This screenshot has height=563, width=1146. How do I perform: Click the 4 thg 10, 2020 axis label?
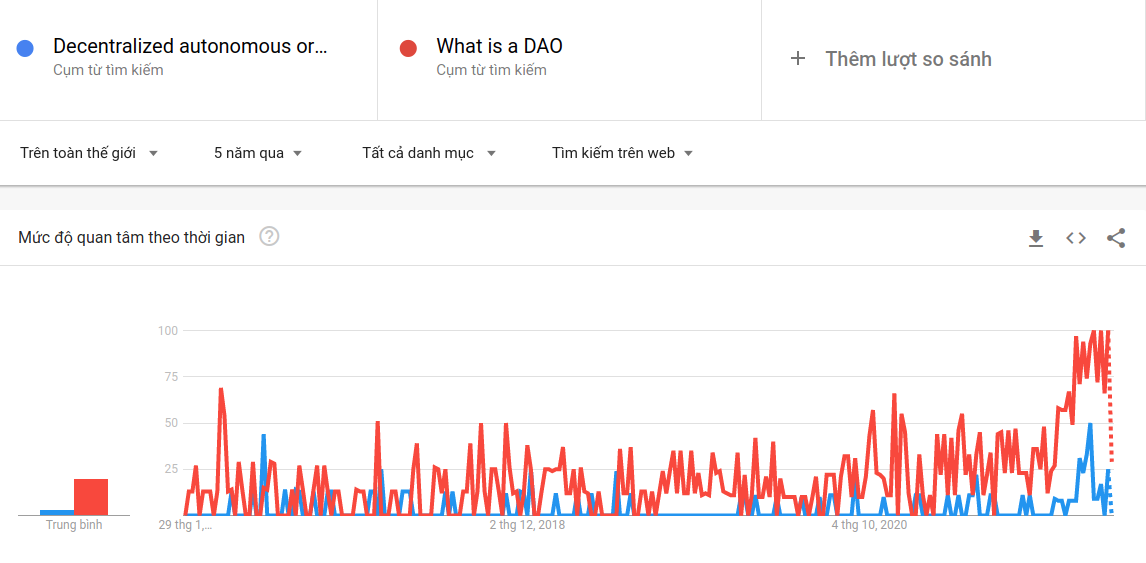point(870,525)
